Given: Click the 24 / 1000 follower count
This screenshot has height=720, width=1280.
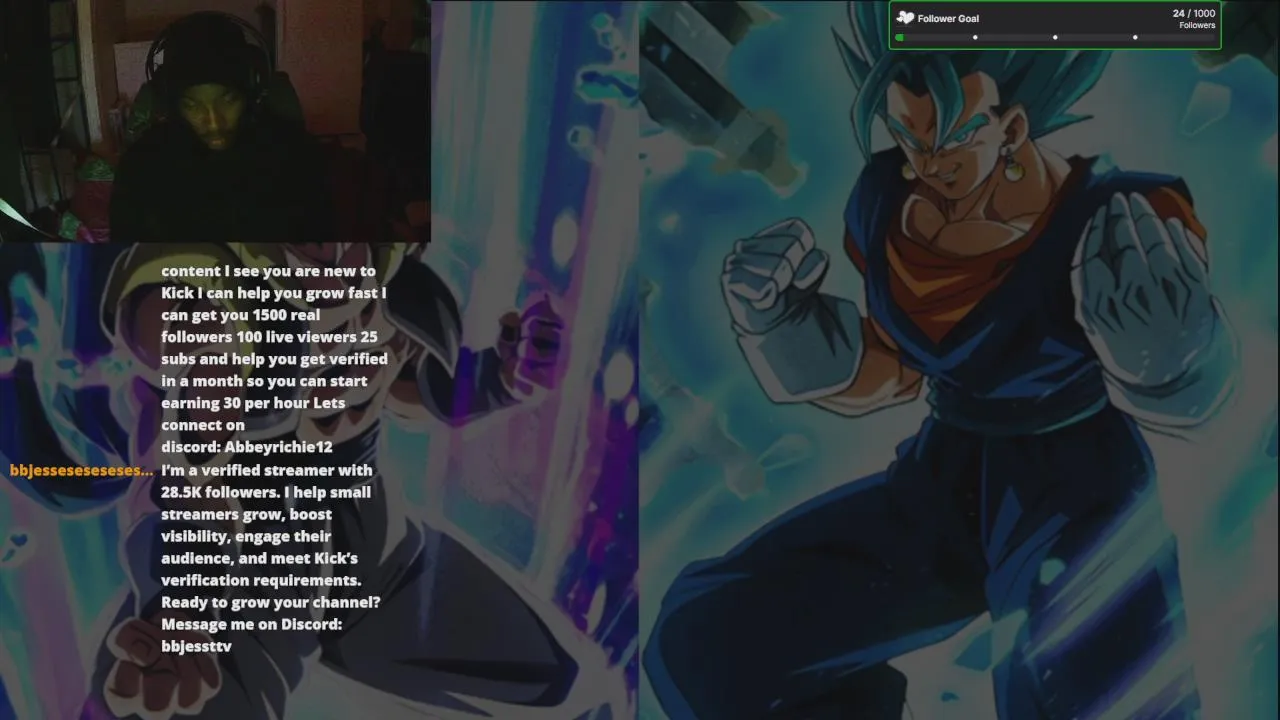Looking at the screenshot, I should click(1194, 14).
